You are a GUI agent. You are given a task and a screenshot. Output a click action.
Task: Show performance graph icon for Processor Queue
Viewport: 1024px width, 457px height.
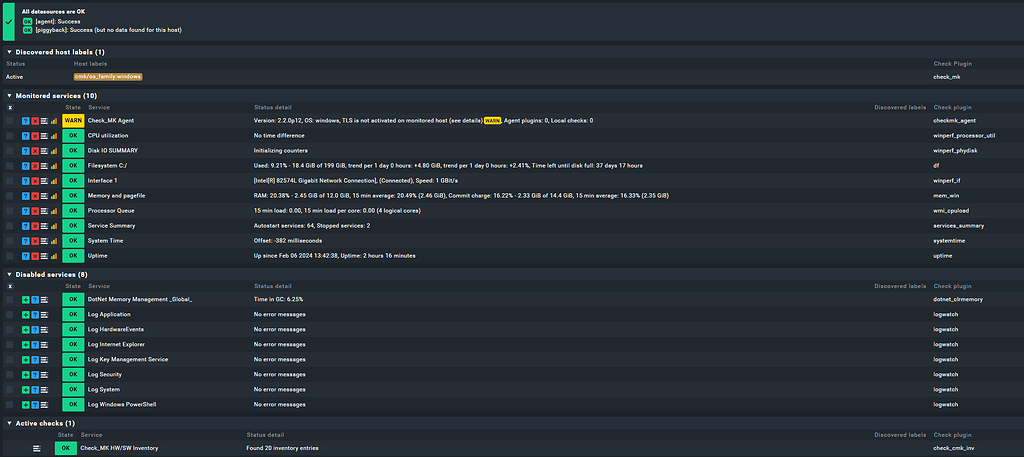coord(54,210)
